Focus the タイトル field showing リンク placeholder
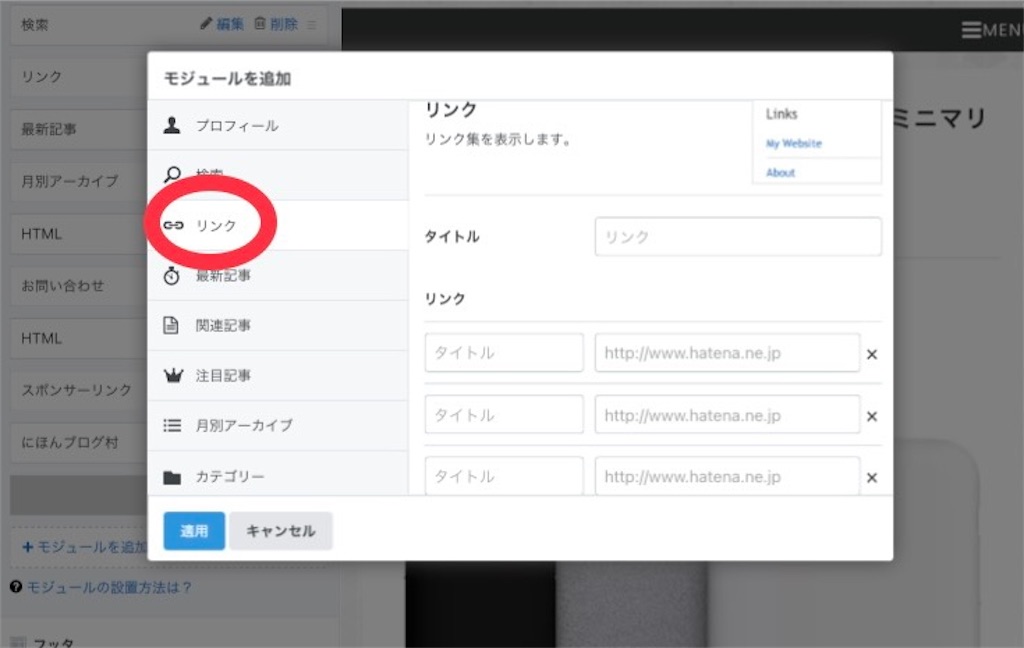 pyautogui.click(x=738, y=236)
